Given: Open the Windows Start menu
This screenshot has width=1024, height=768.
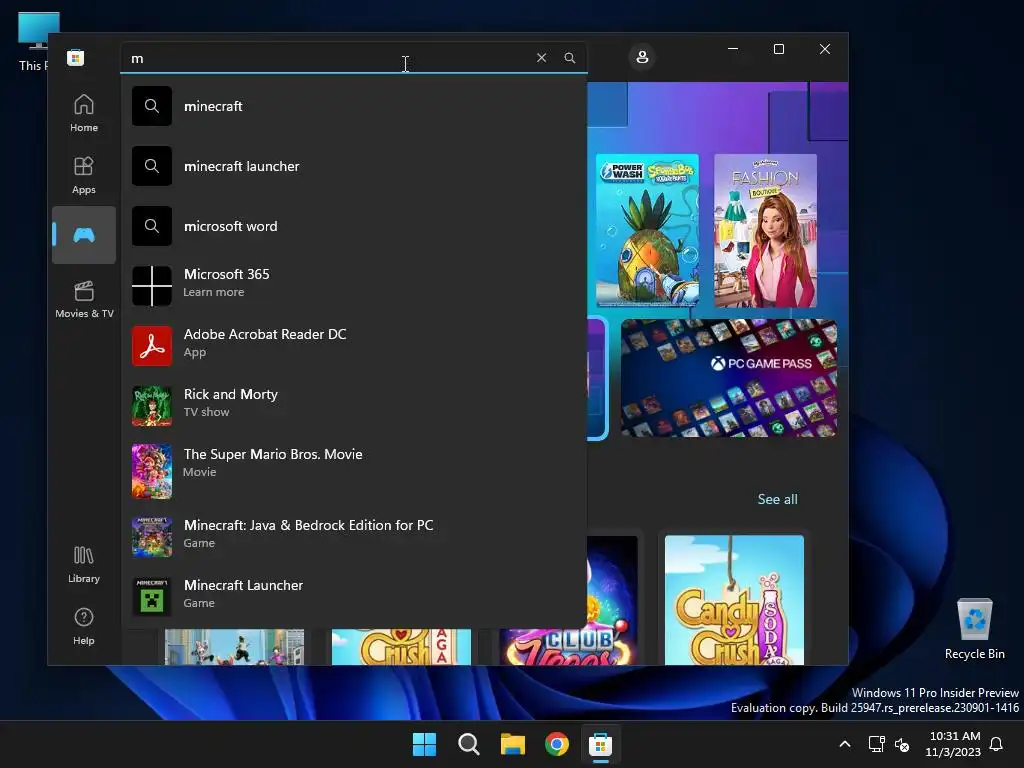Looking at the screenshot, I should (424, 744).
